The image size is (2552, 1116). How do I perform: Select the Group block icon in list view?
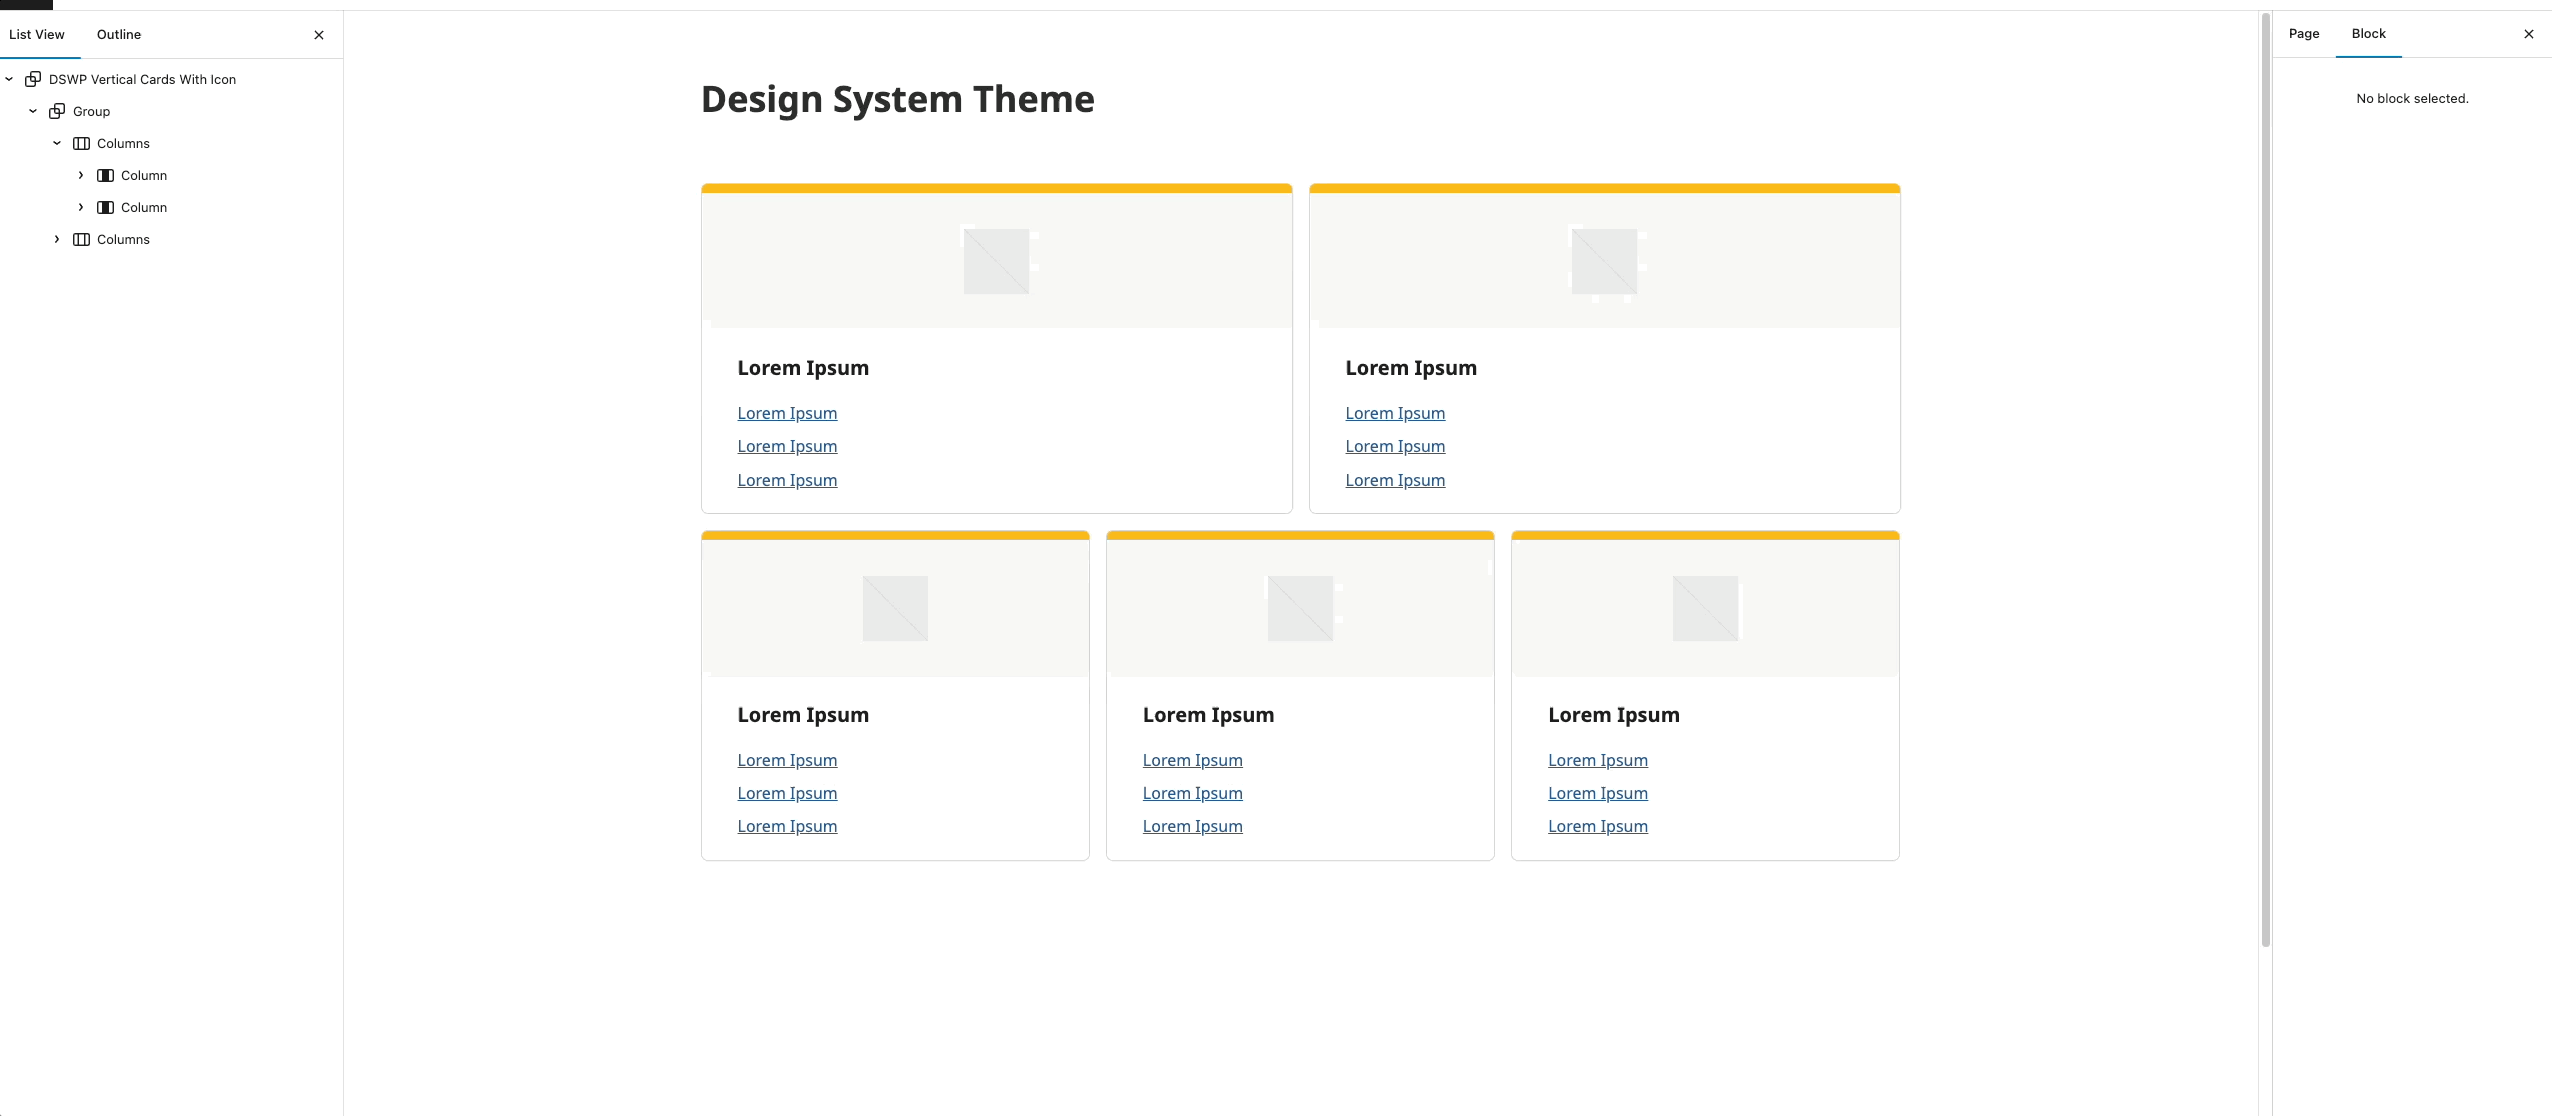point(57,111)
